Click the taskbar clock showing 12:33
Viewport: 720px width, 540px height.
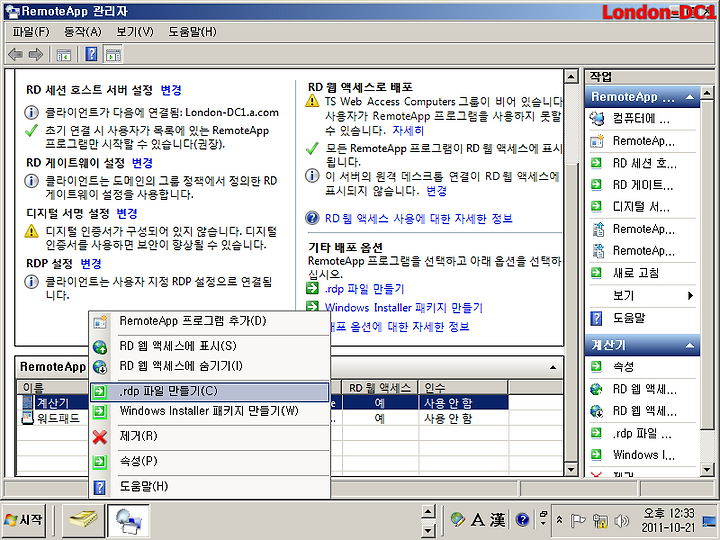[668, 520]
